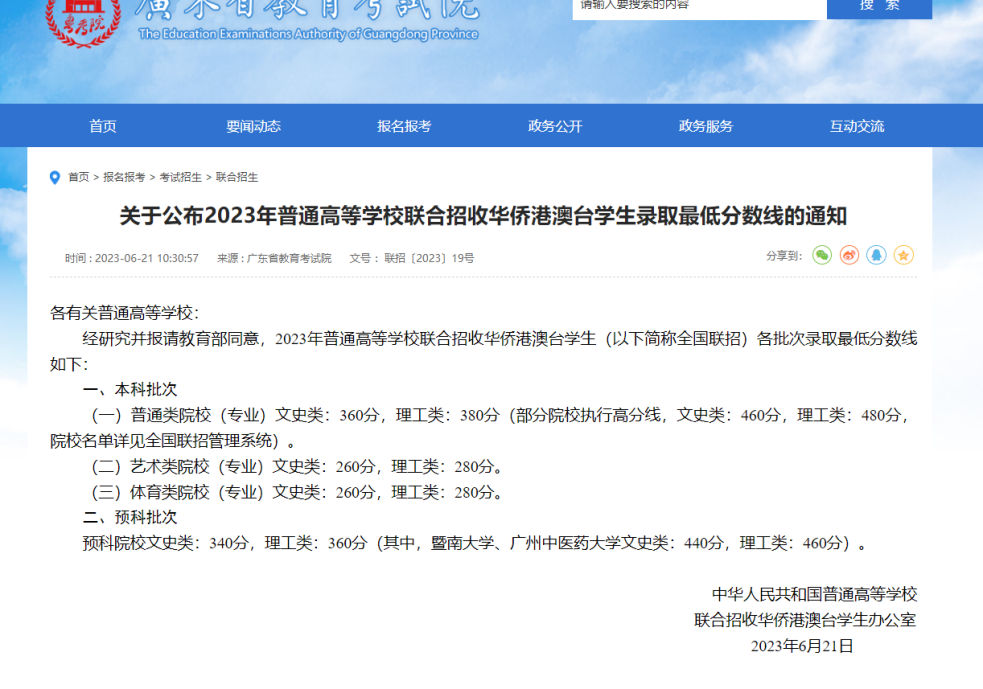
Task: Open the 要闻动态 menu
Action: point(255,125)
